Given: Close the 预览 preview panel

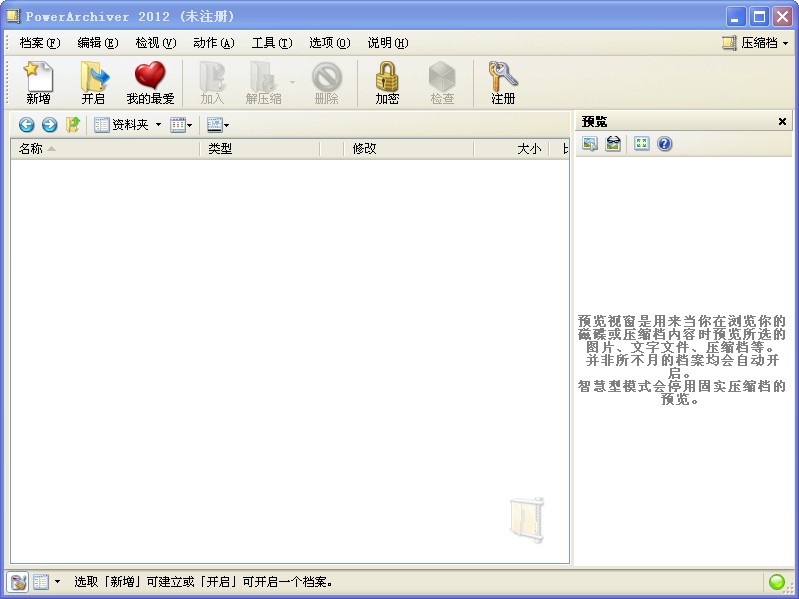Looking at the screenshot, I should tap(782, 122).
